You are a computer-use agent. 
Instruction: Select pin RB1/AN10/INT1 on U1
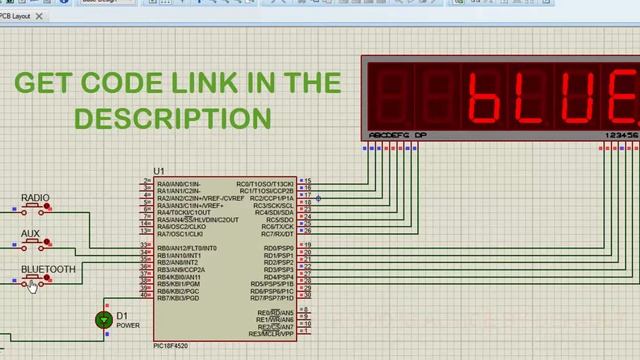tap(179, 256)
